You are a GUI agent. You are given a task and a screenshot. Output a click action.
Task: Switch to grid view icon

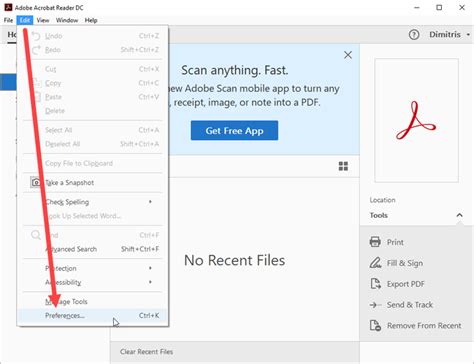pos(343,166)
